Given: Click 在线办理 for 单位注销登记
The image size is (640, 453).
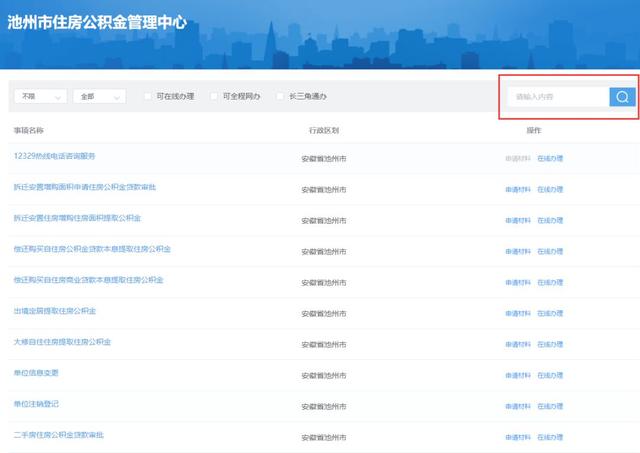Looking at the screenshot, I should 550,406.
